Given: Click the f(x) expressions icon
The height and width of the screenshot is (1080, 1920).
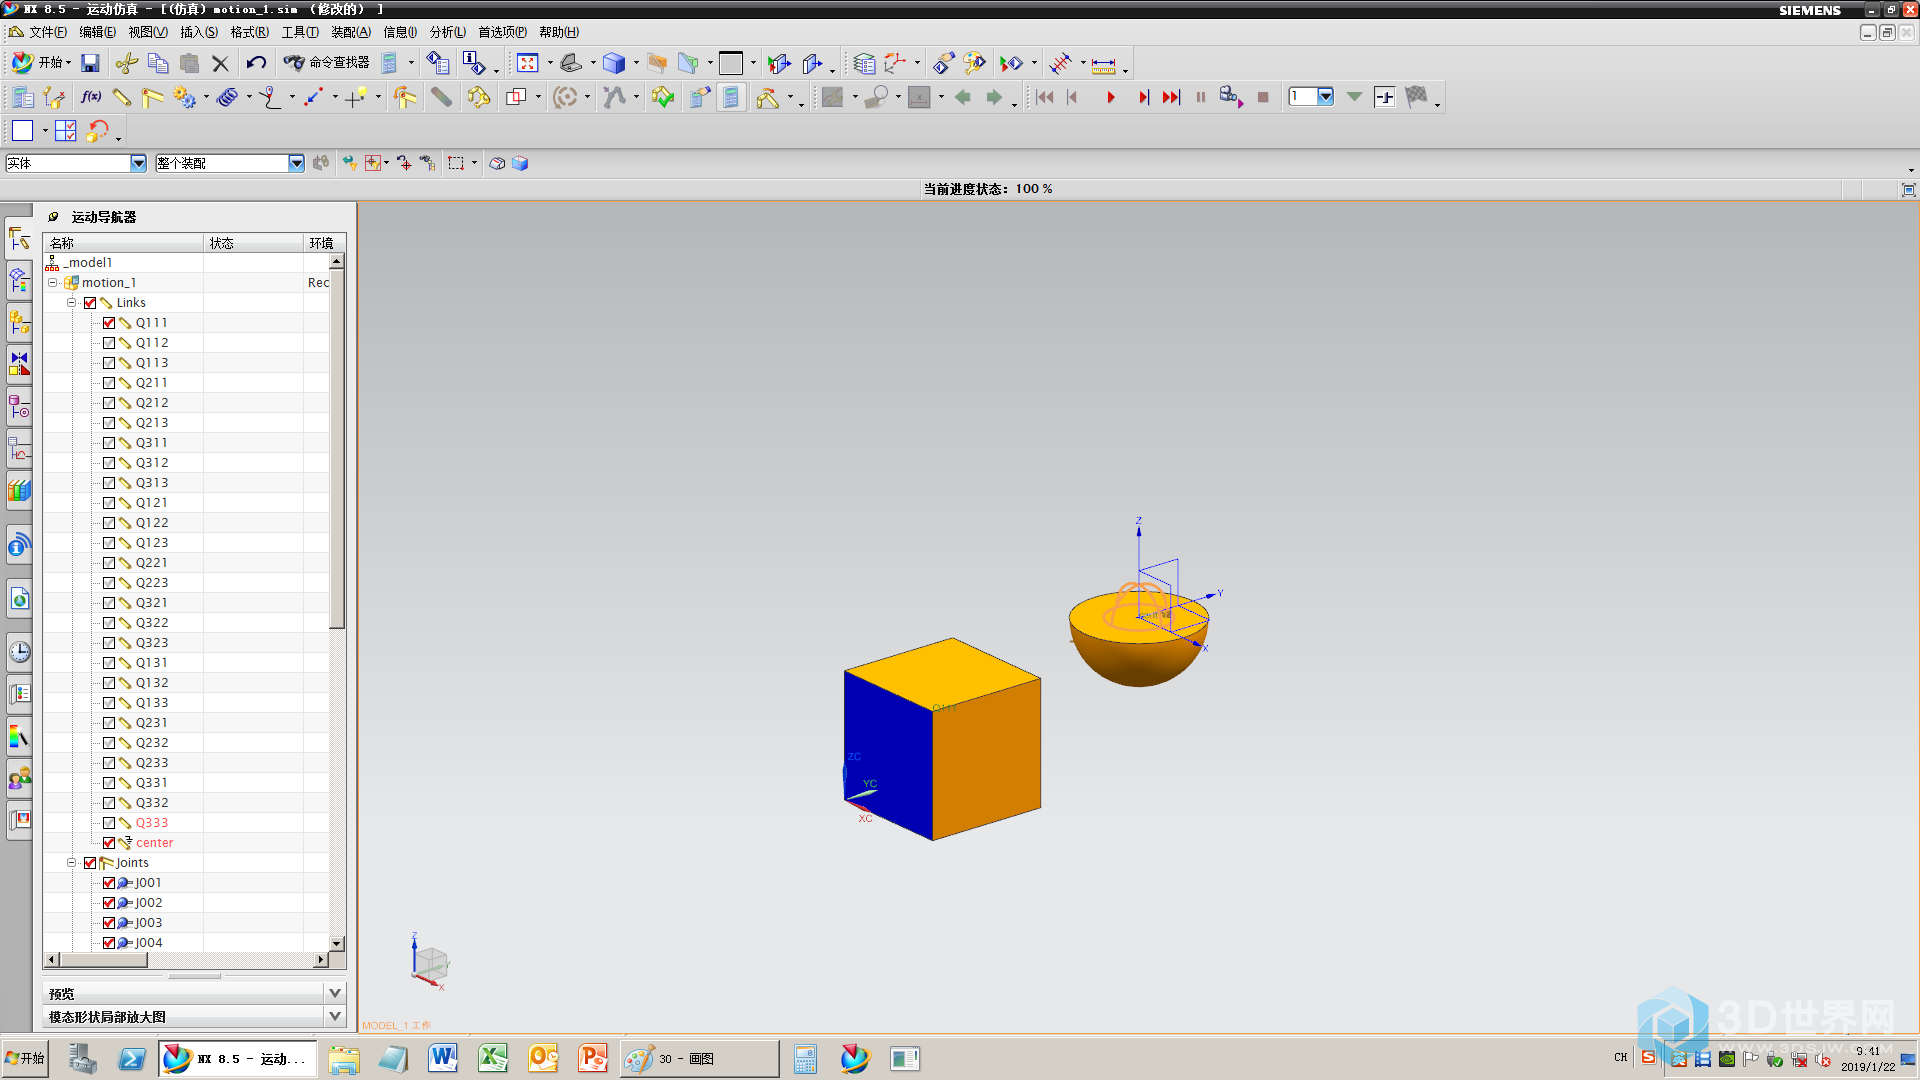Looking at the screenshot, I should [x=91, y=97].
